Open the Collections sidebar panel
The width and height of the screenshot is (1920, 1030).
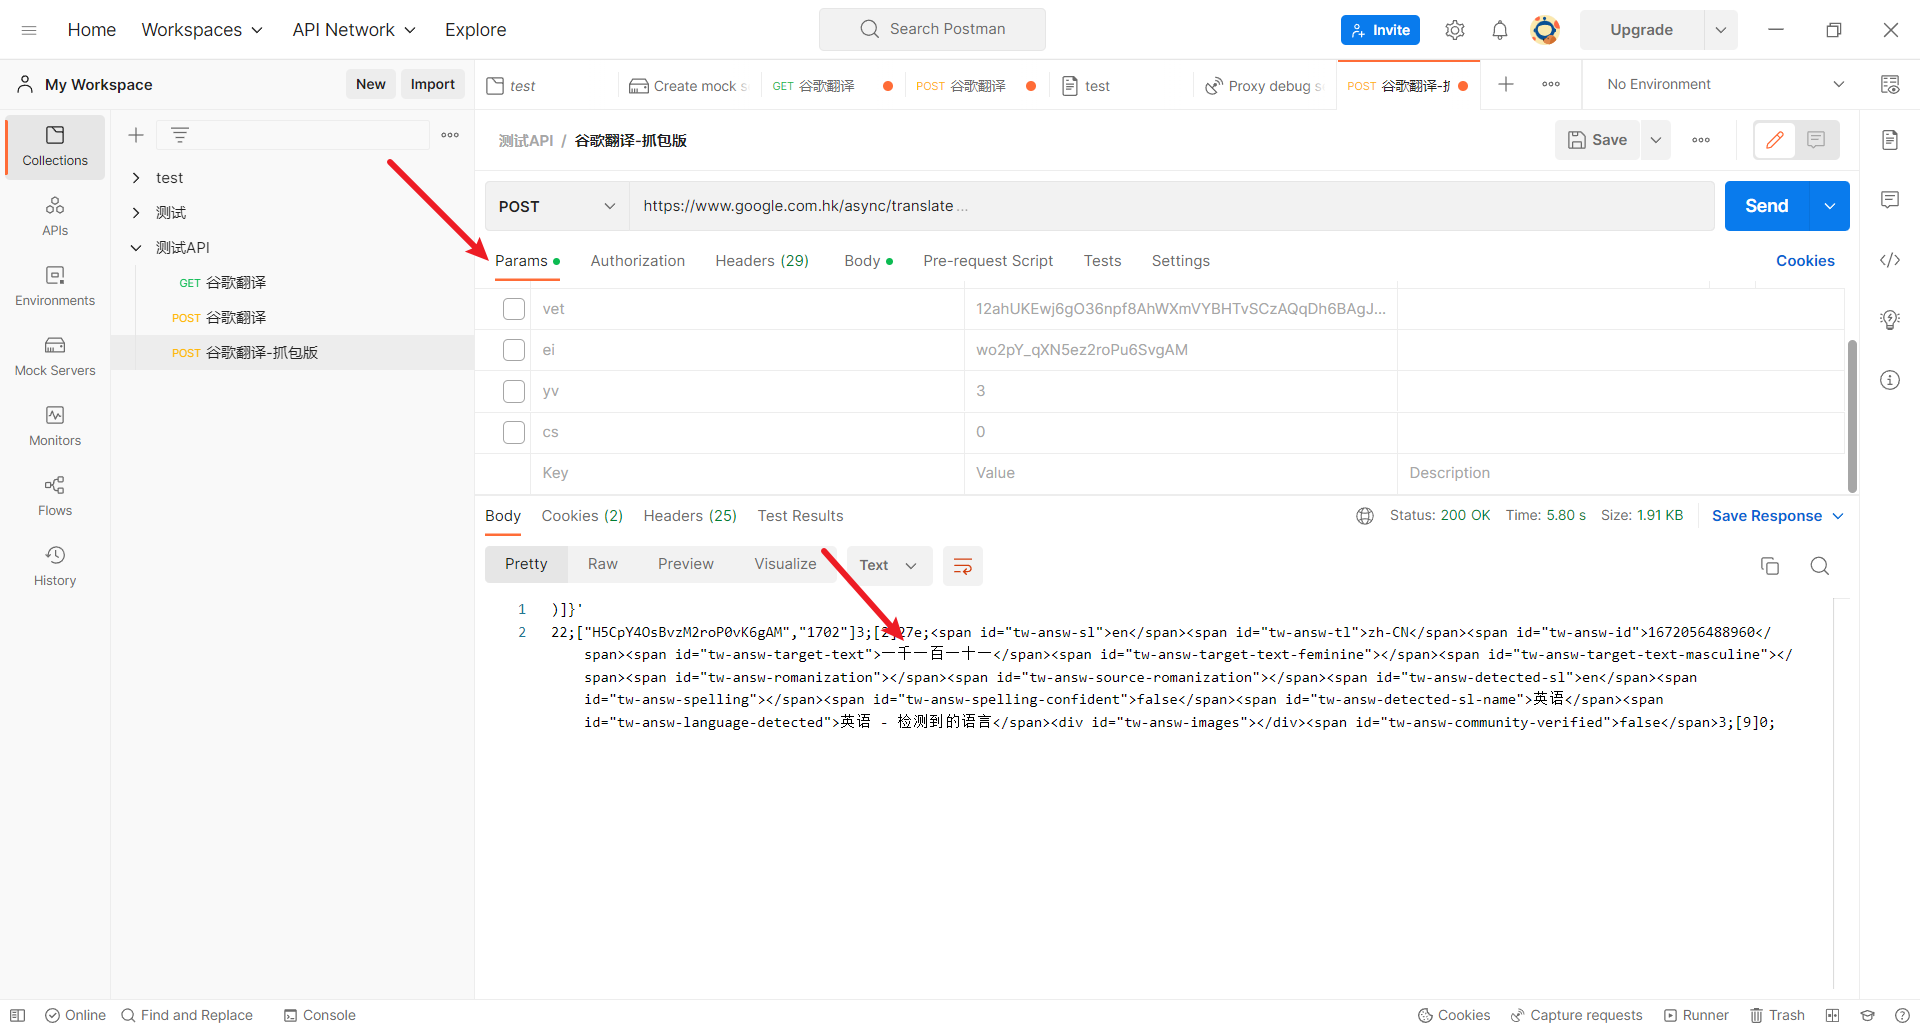[55, 146]
